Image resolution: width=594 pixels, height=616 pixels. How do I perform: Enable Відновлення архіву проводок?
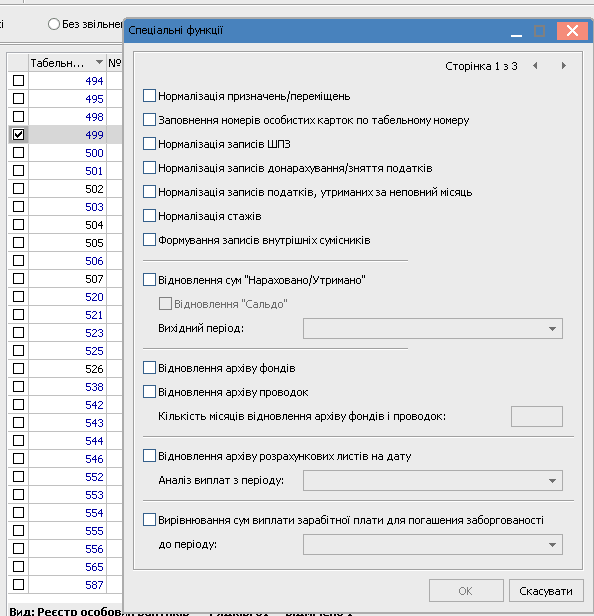pyautogui.click(x=149, y=391)
